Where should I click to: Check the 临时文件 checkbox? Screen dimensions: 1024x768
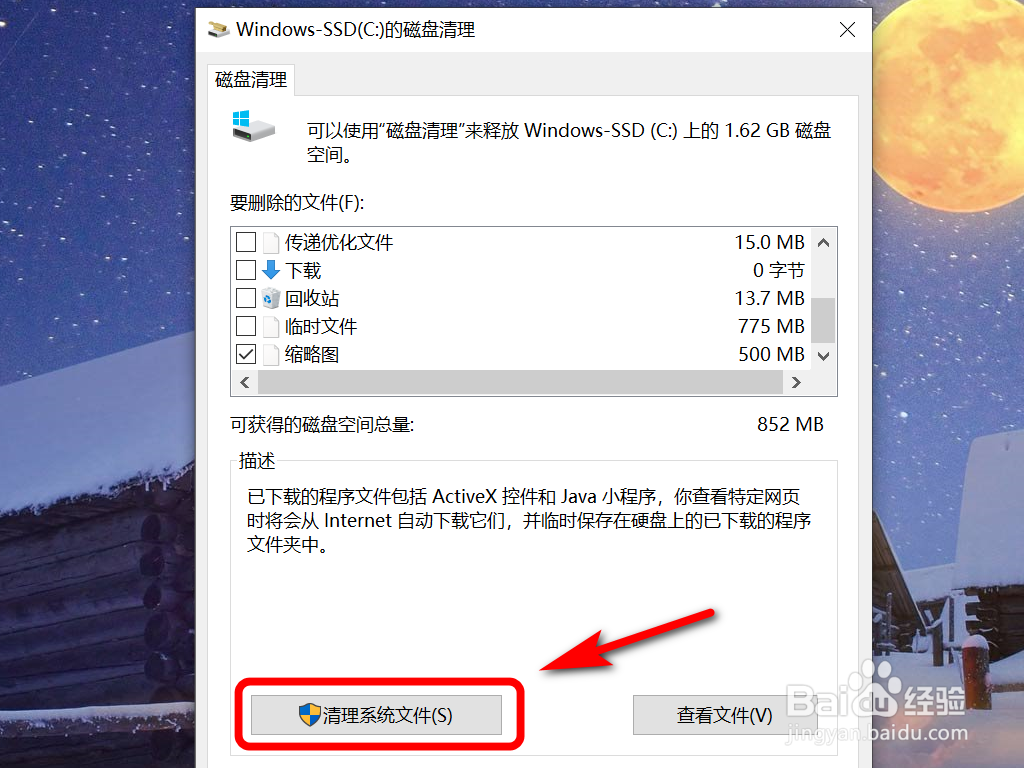point(246,326)
